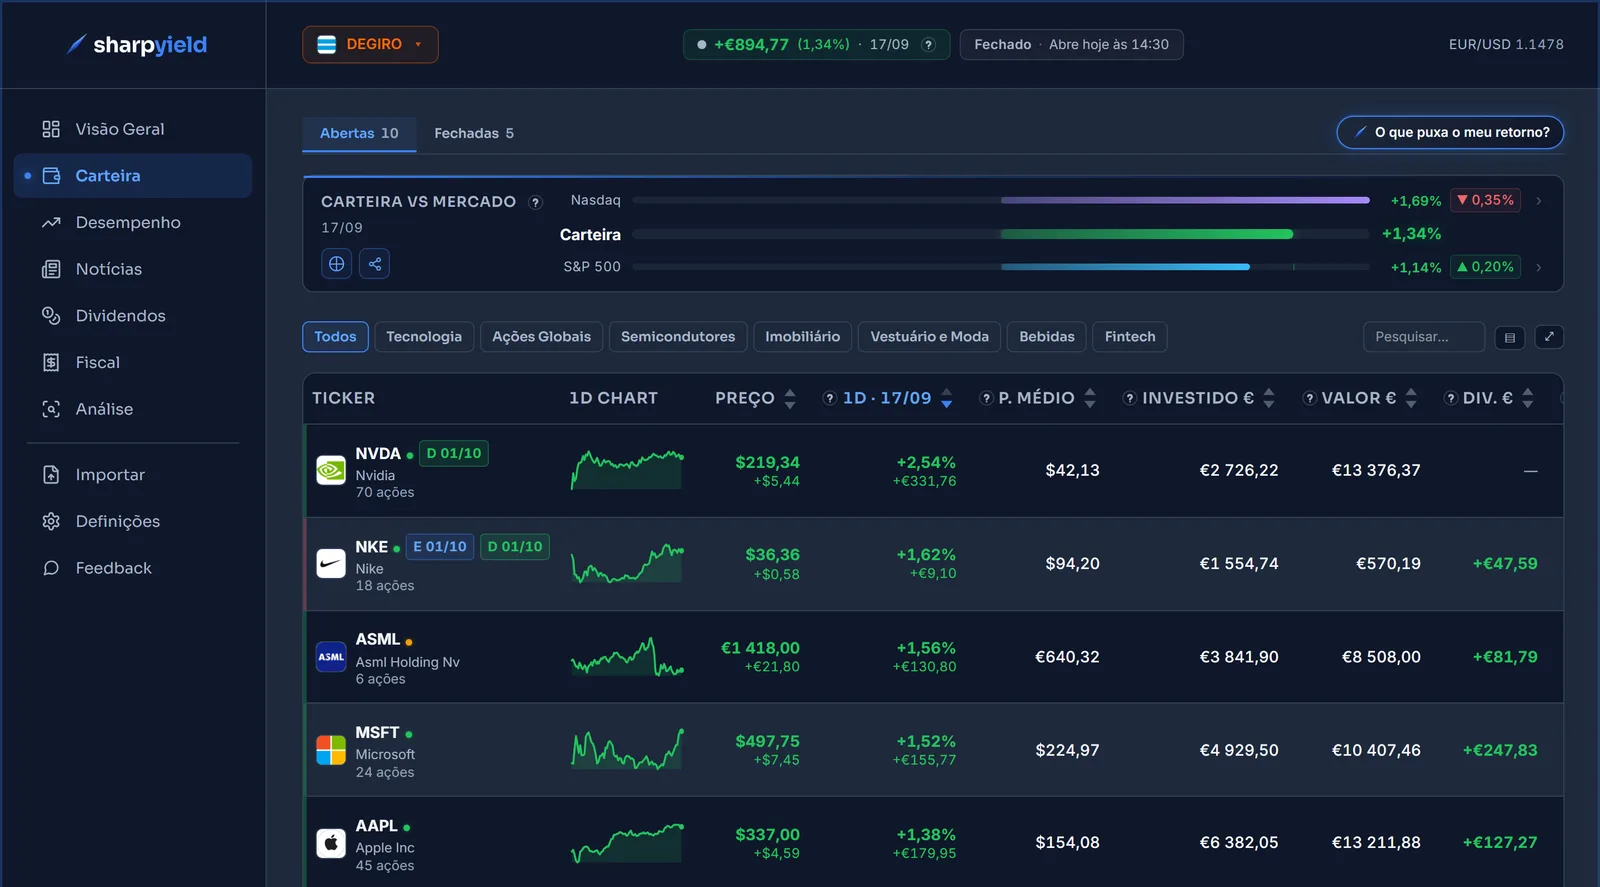Switch to the Fechadas 5 tab
1600x887 pixels.
474,133
